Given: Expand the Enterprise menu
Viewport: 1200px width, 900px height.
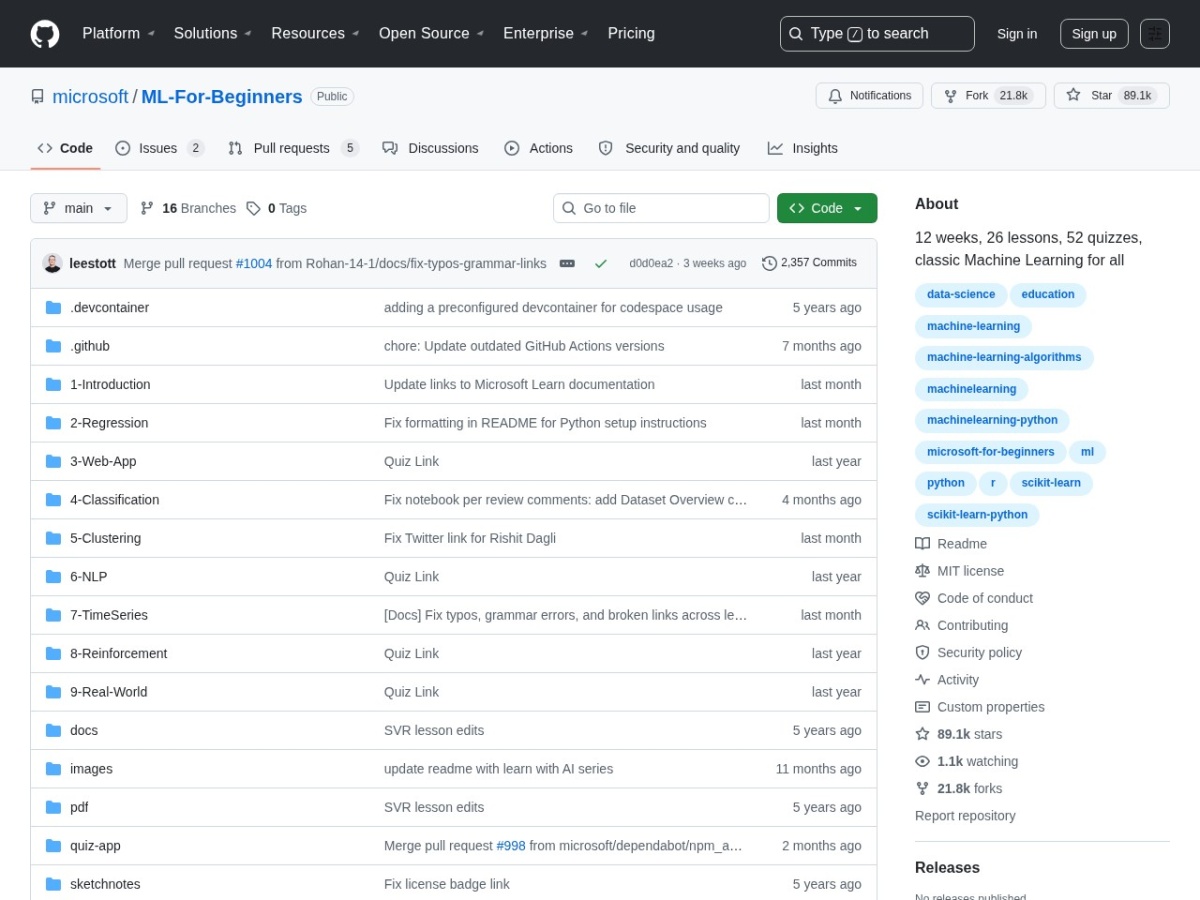Looking at the screenshot, I should pos(545,33).
